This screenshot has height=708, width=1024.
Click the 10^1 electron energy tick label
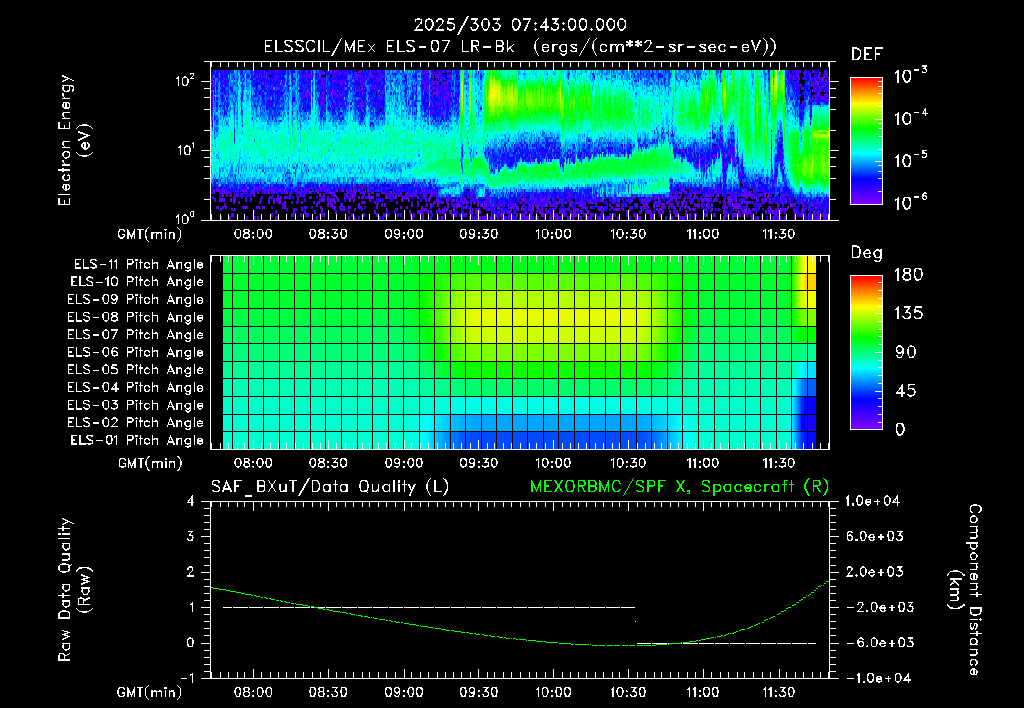pos(185,150)
